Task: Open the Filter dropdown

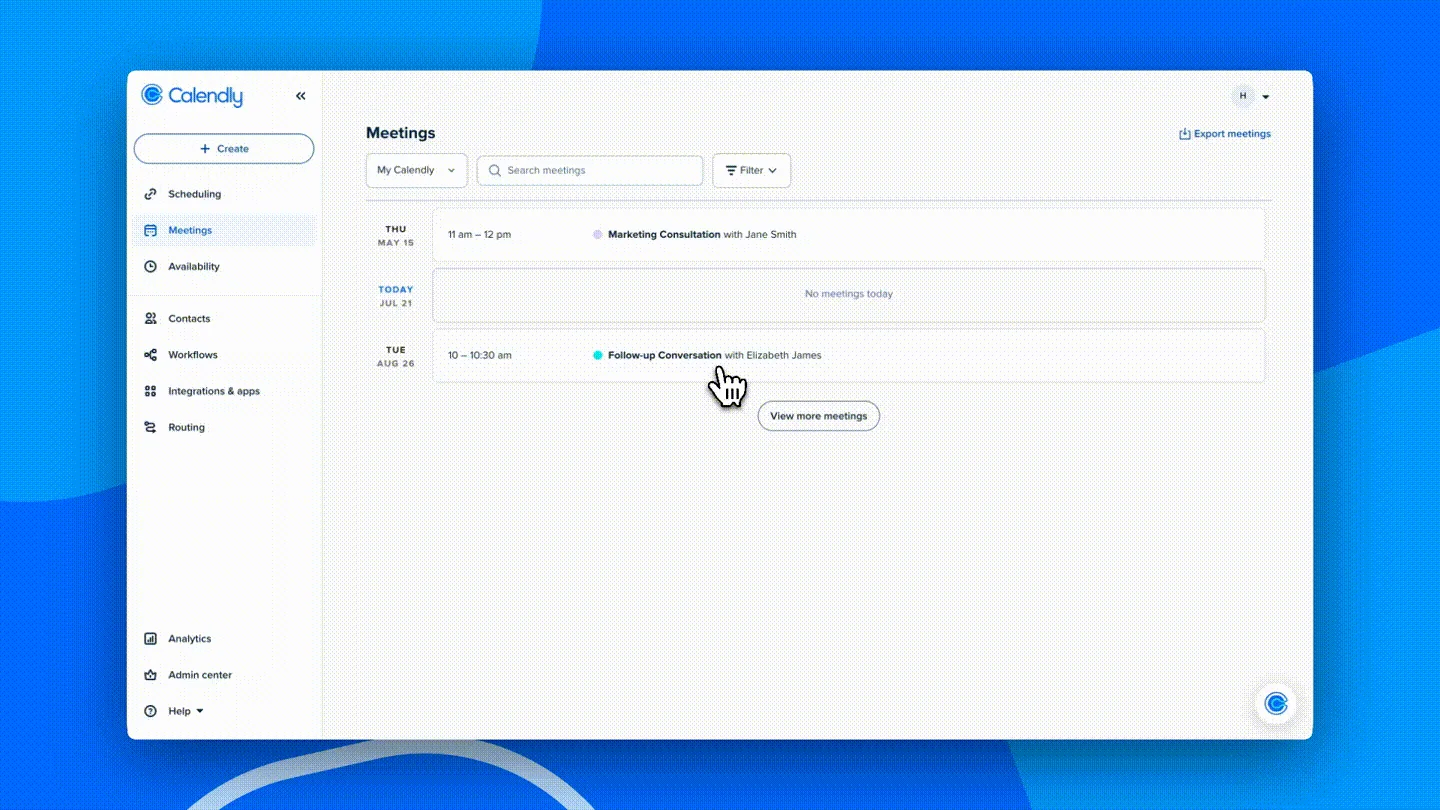Action: pyautogui.click(x=751, y=170)
